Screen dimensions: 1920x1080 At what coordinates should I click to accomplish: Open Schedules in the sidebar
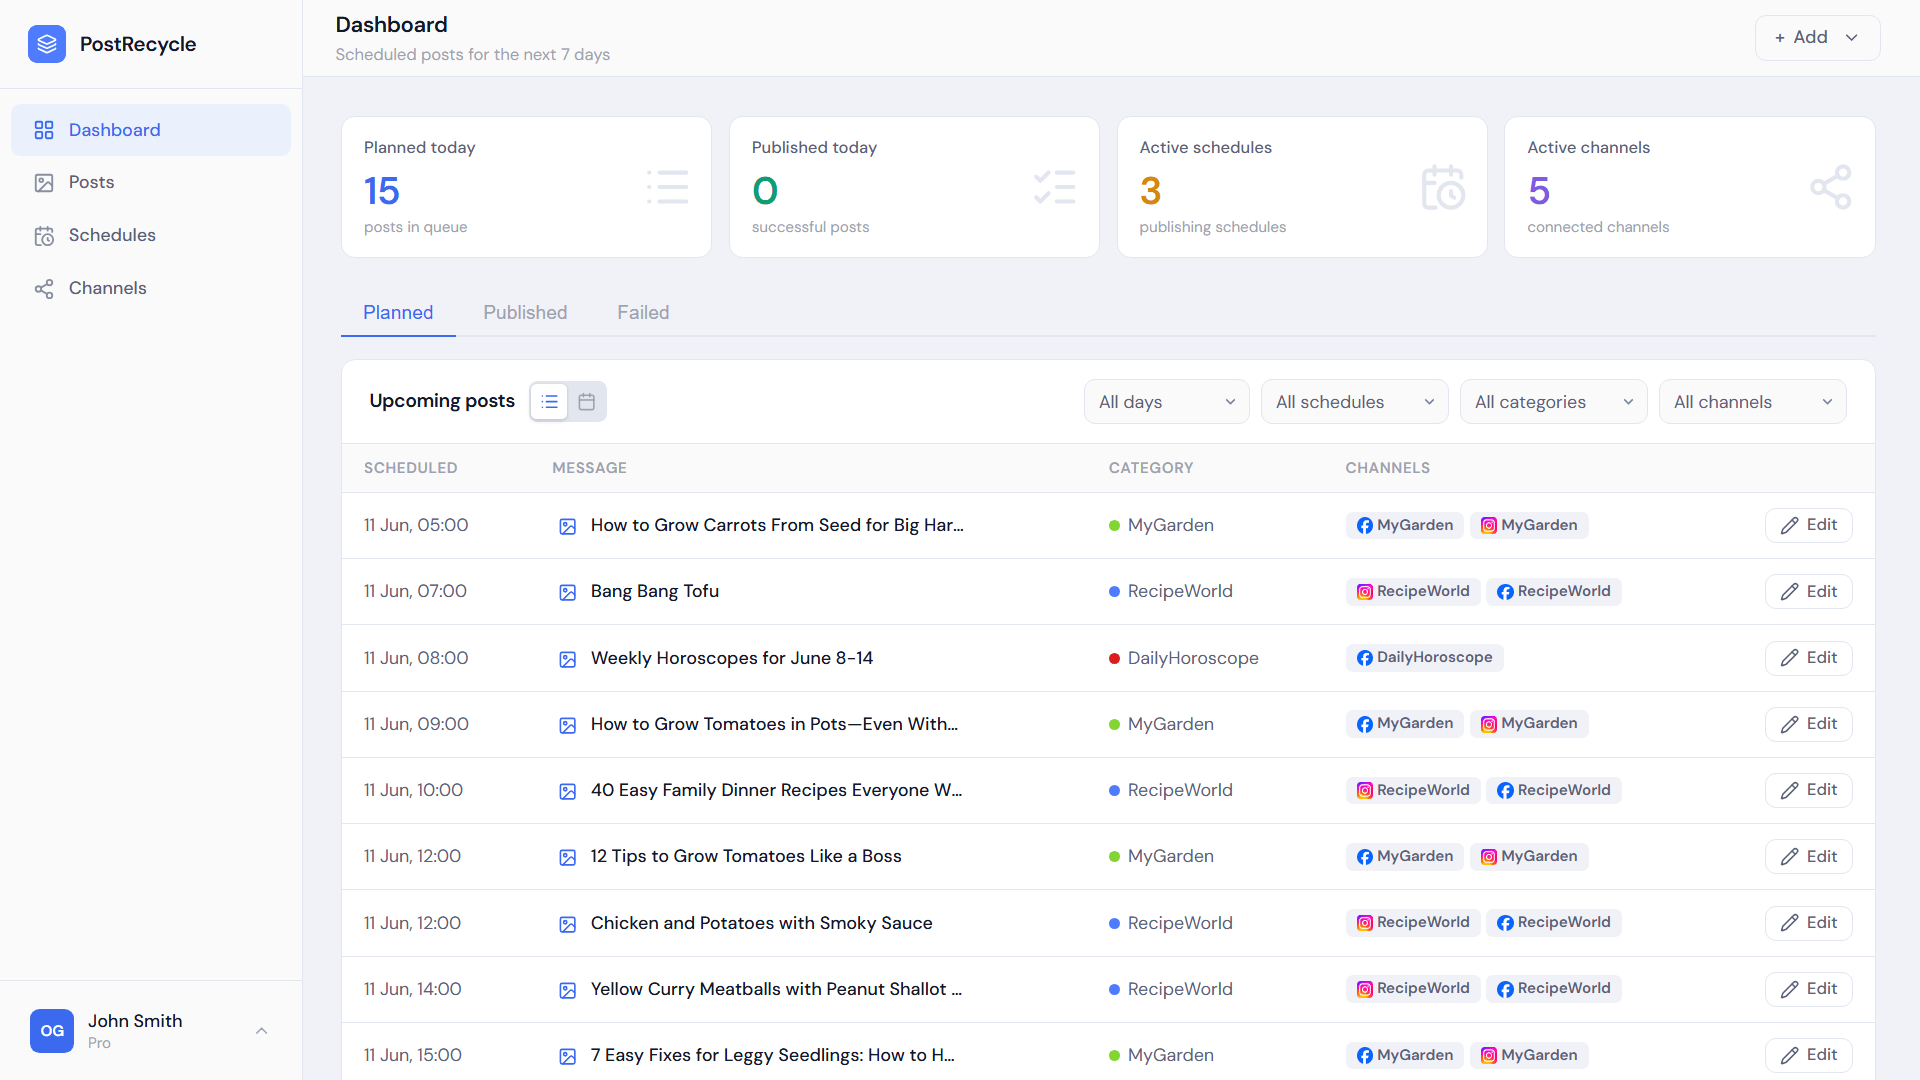(x=151, y=235)
